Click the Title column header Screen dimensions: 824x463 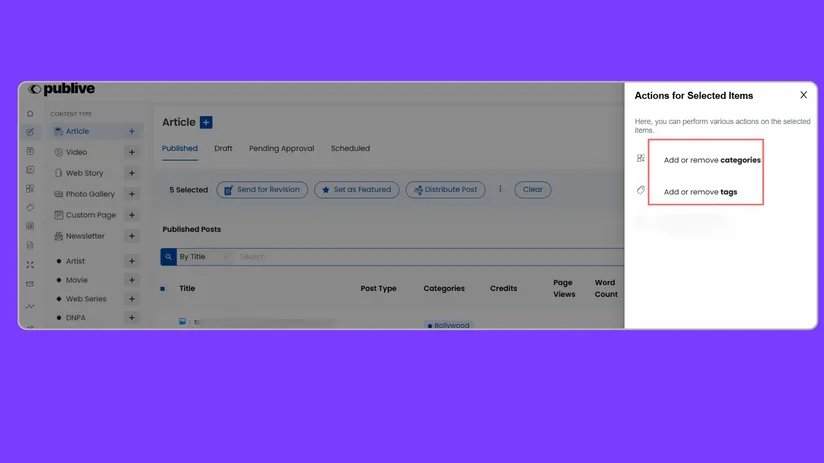click(187, 289)
